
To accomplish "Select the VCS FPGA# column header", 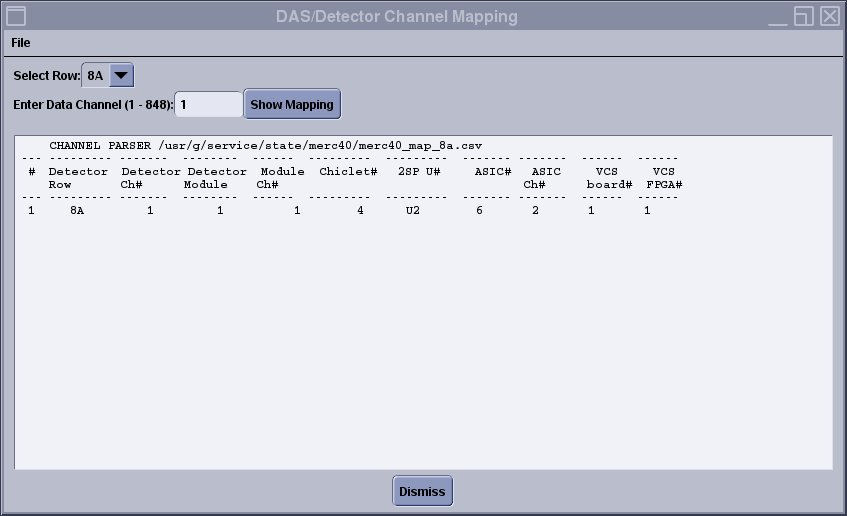I will [x=664, y=178].
